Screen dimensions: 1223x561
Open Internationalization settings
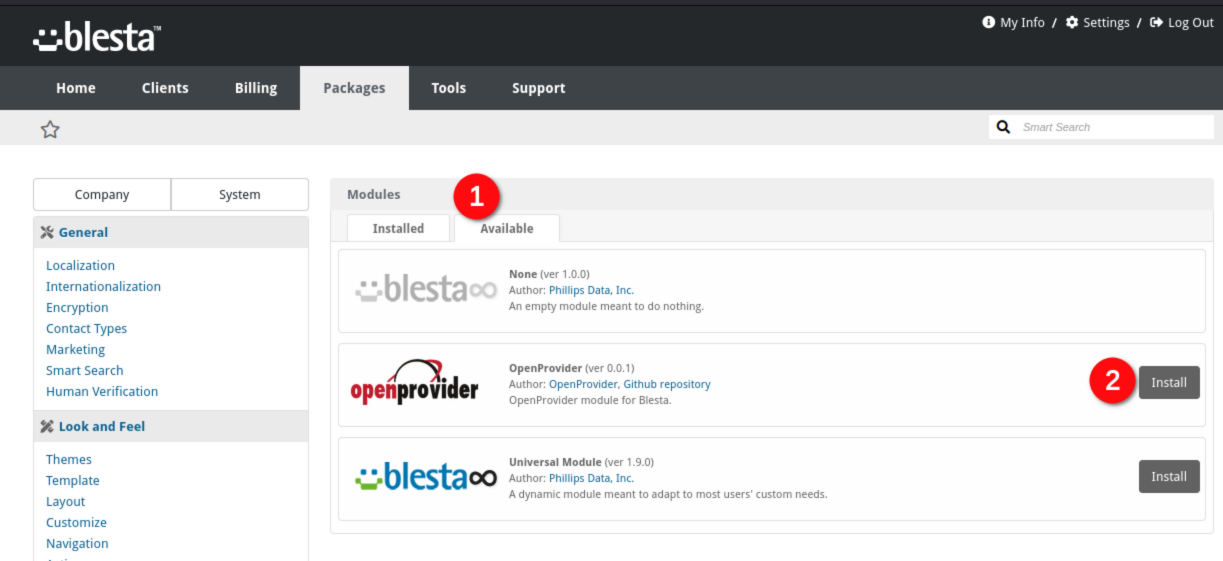103,287
